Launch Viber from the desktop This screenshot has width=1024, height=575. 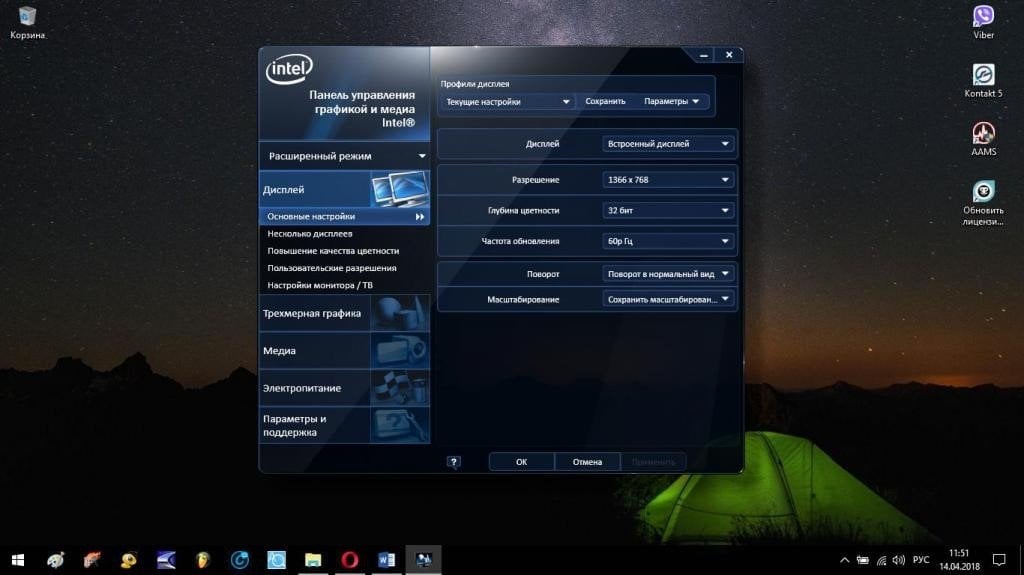984,22
